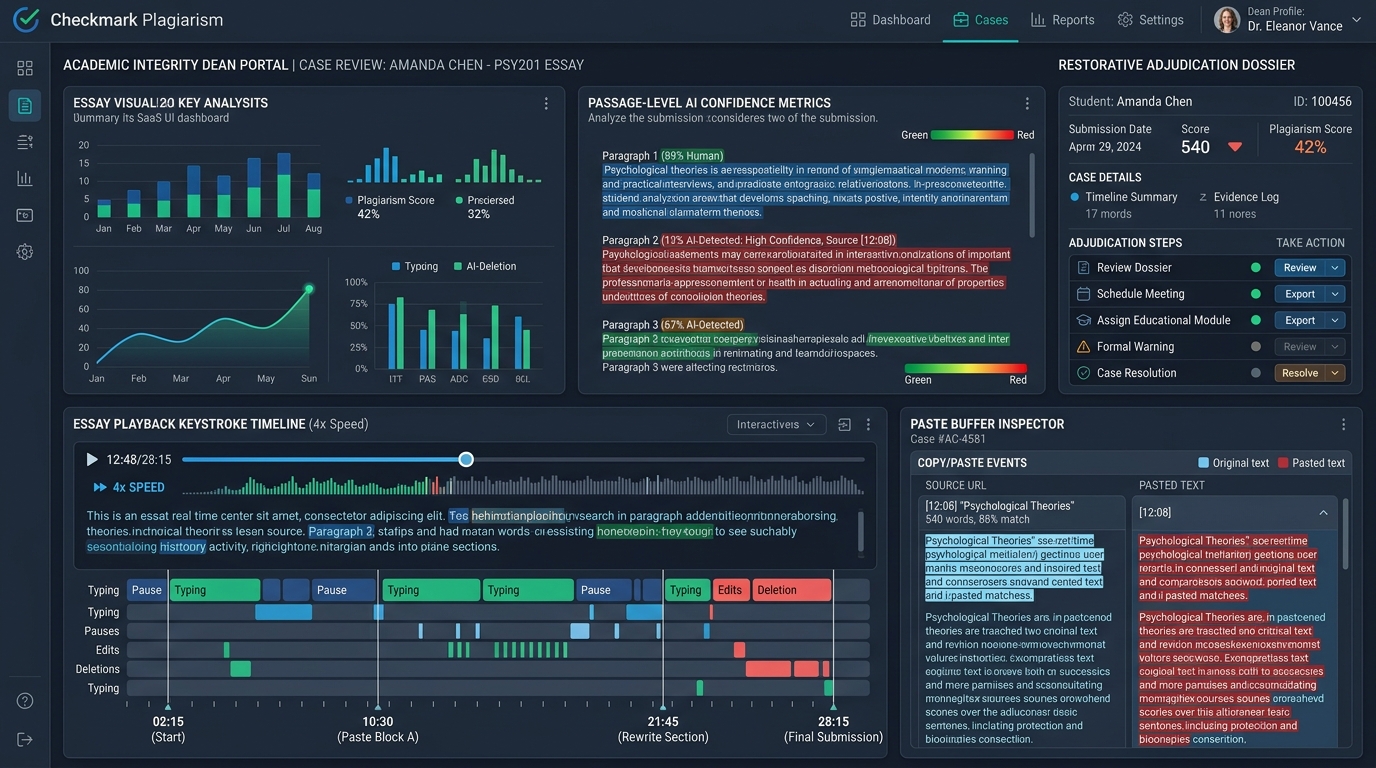Open the bar chart icon in left sidebar

(x=25, y=178)
